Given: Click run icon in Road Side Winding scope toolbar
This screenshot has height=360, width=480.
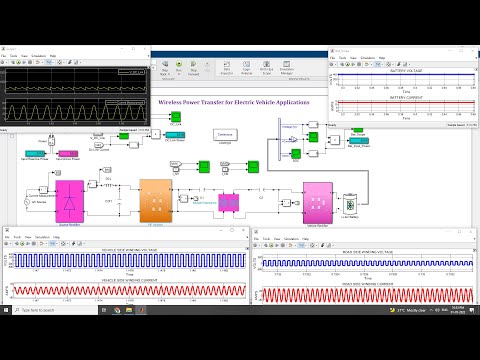Looking at the screenshot, I should [271, 245].
